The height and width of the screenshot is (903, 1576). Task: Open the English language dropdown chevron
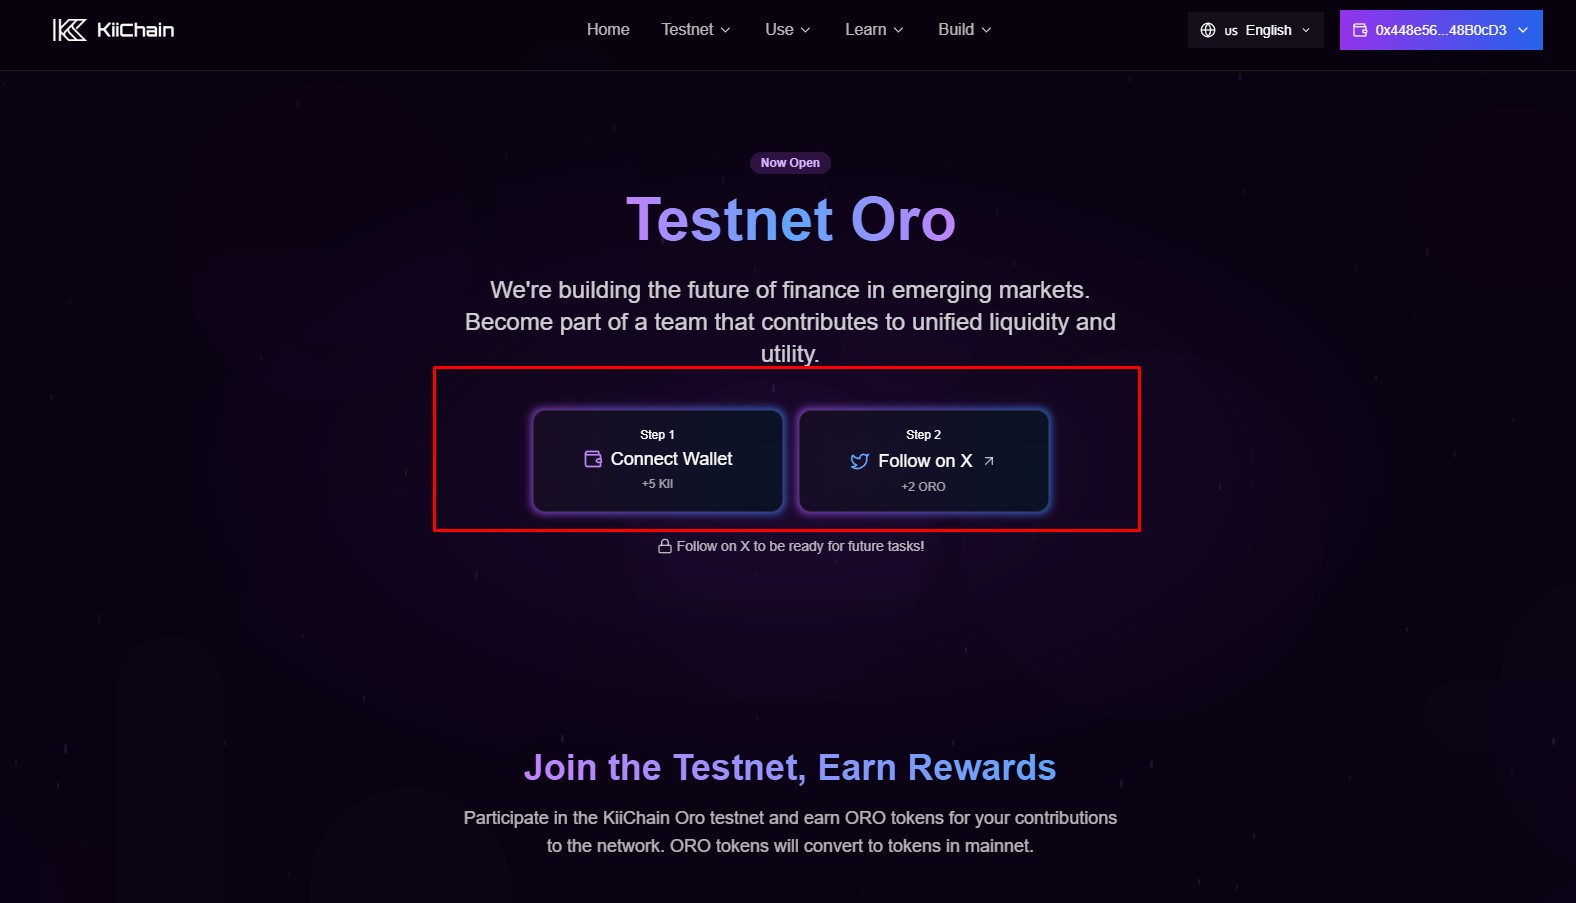1306,30
